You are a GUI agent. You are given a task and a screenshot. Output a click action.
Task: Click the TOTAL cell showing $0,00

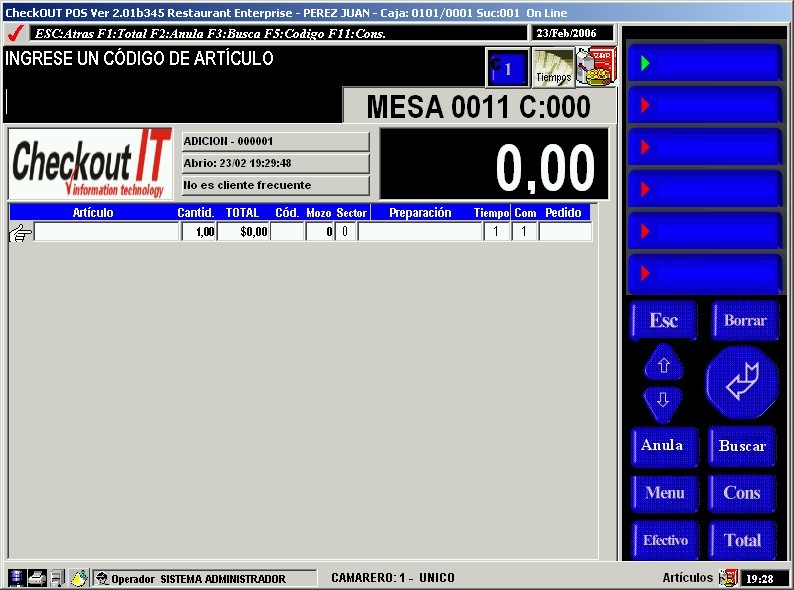[243, 232]
